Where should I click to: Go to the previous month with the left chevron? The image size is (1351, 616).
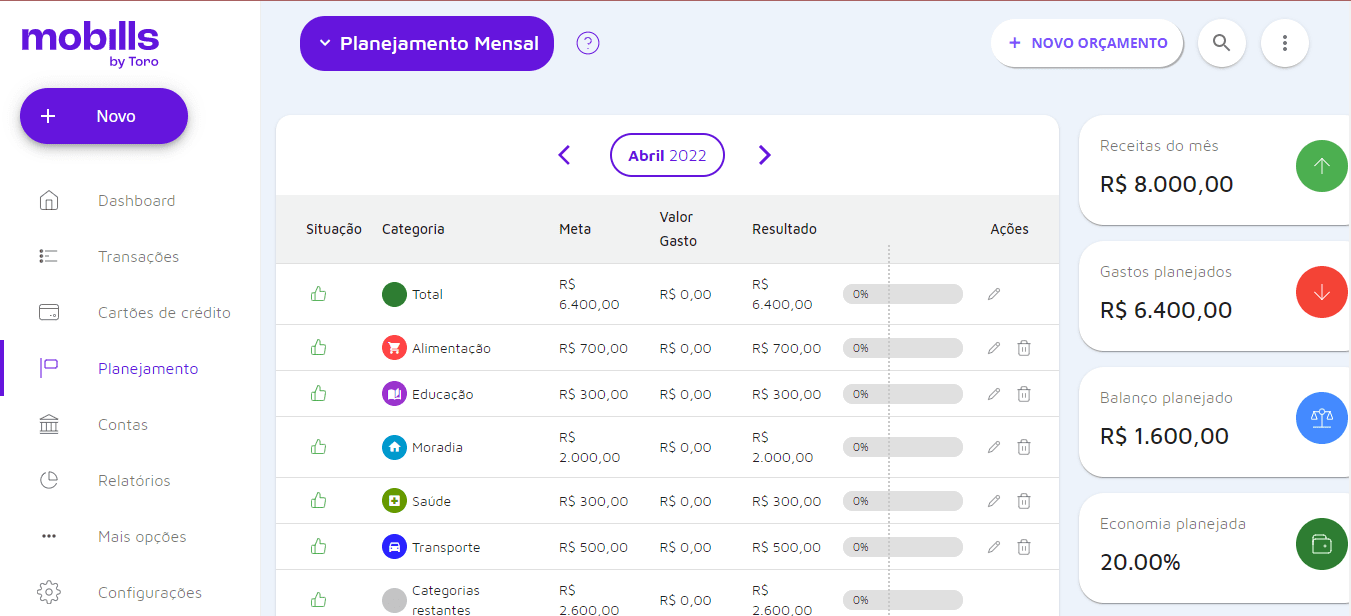coord(564,155)
